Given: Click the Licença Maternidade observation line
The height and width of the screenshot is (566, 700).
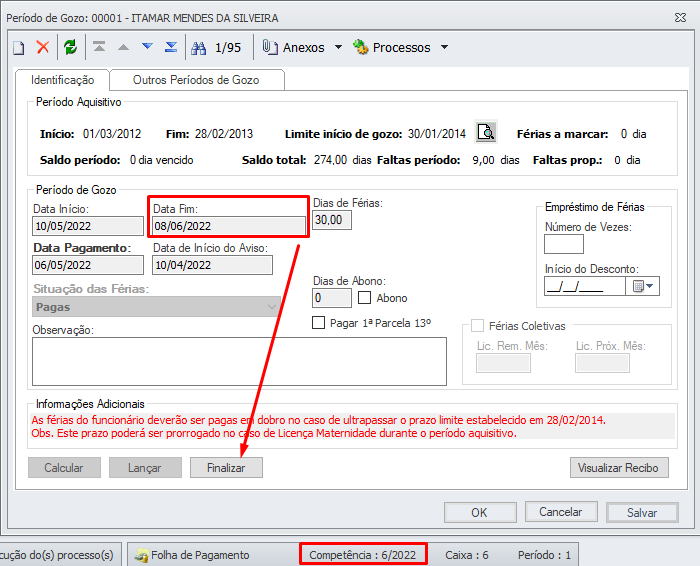Looking at the screenshot, I should 274,433.
